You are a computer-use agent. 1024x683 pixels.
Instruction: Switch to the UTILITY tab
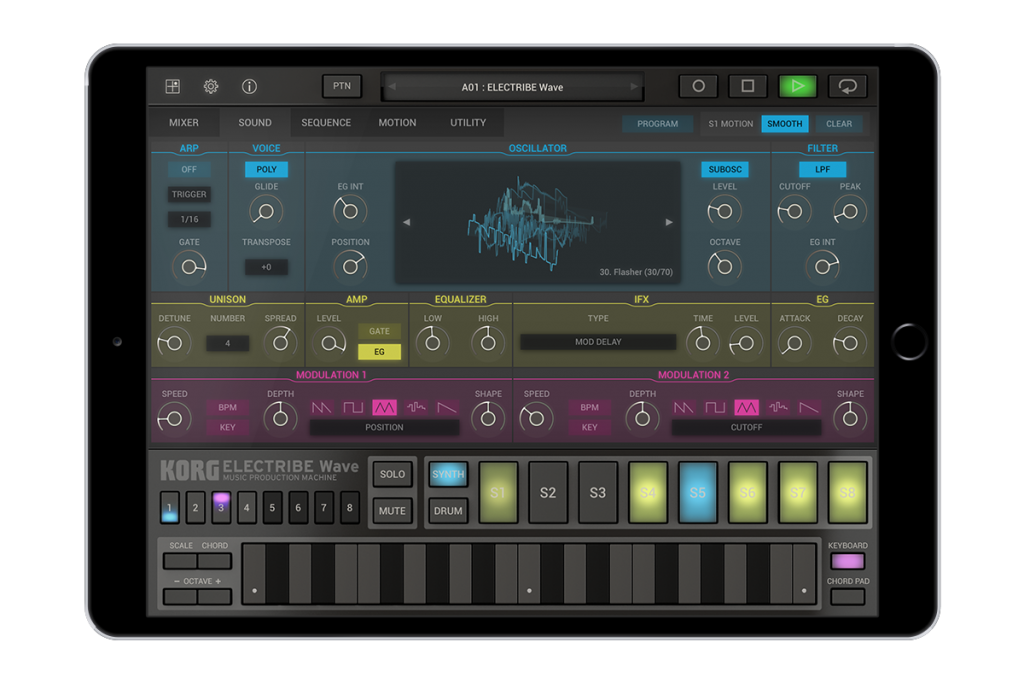(x=468, y=123)
